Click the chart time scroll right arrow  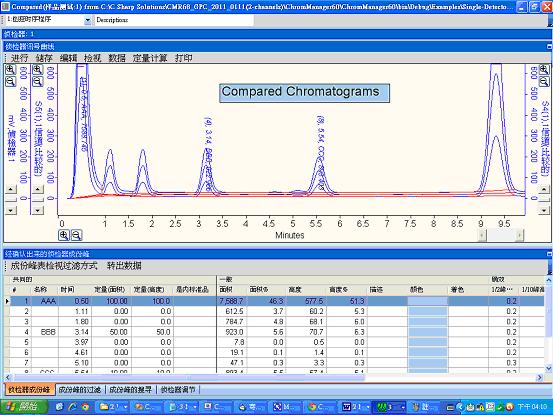[x=519, y=235]
